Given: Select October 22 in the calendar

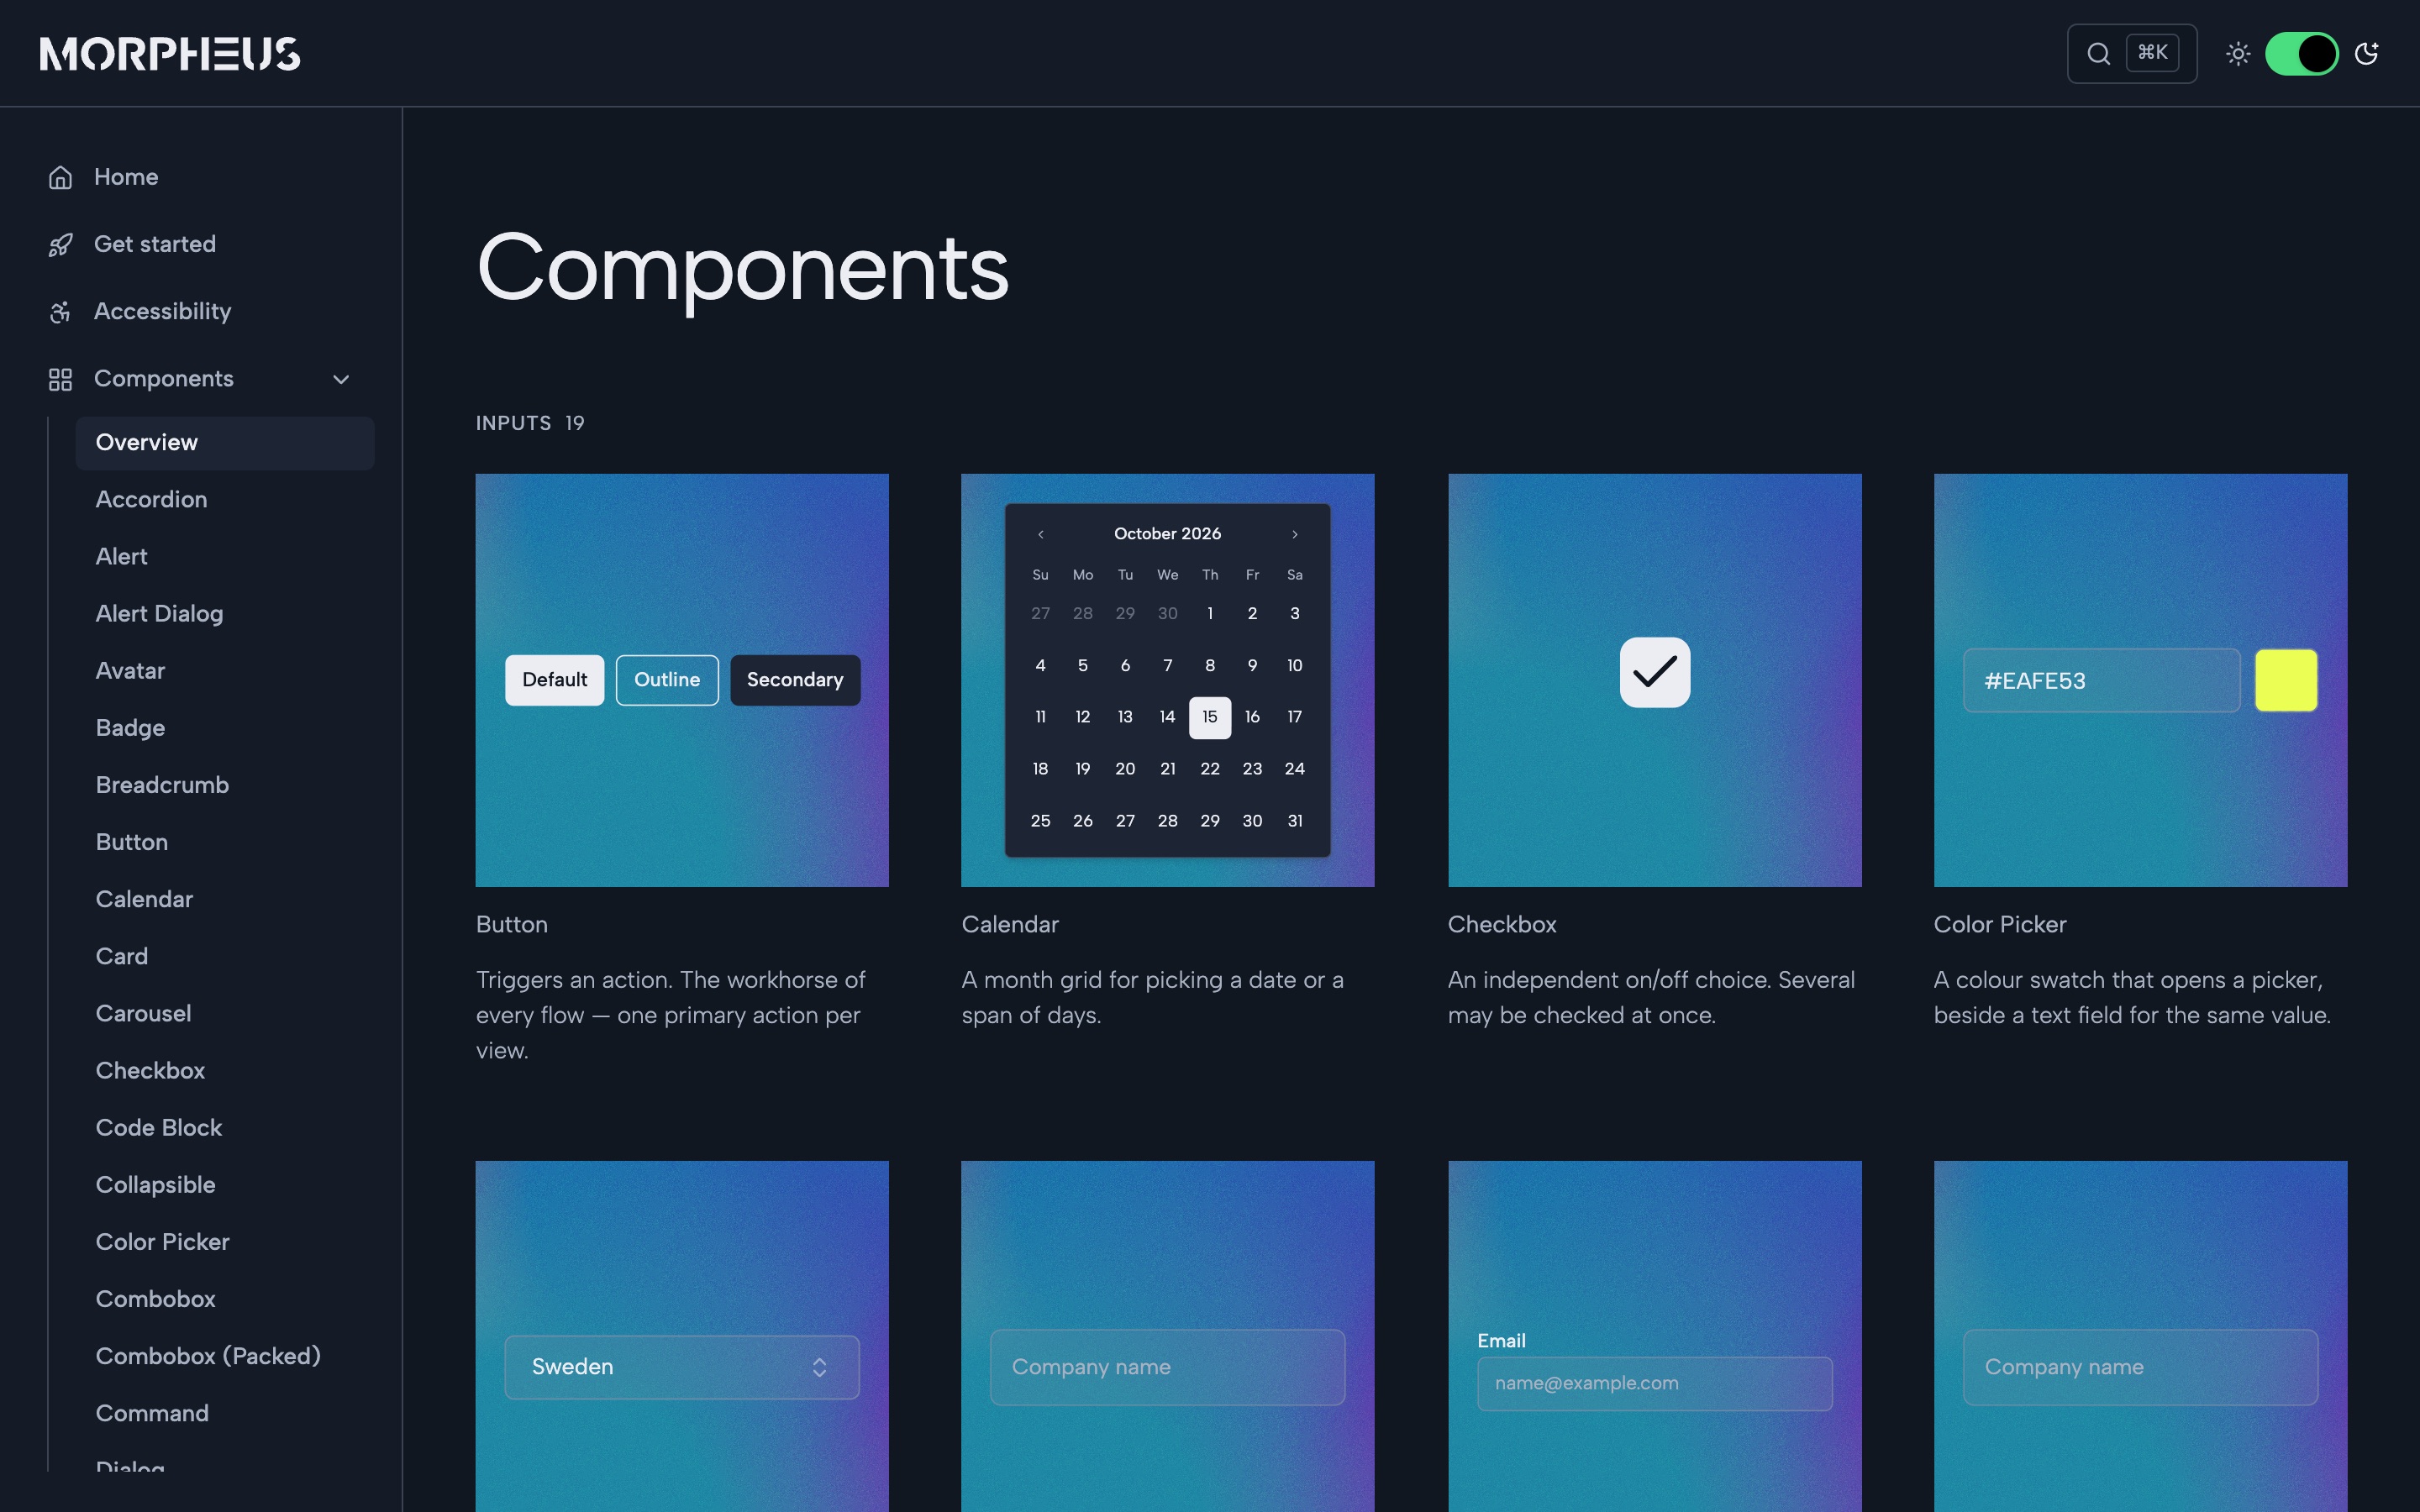Looking at the screenshot, I should (1210, 769).
